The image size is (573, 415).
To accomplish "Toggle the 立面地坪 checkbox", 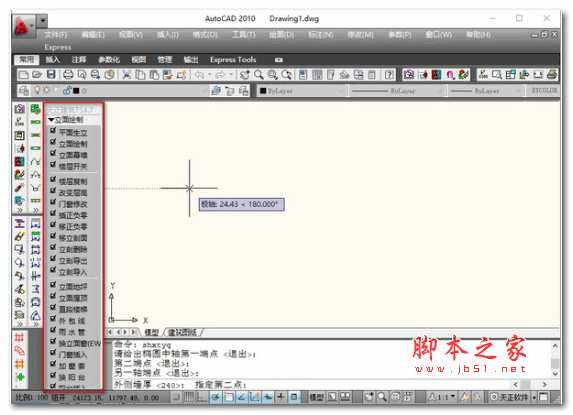I will pos(53,285).
